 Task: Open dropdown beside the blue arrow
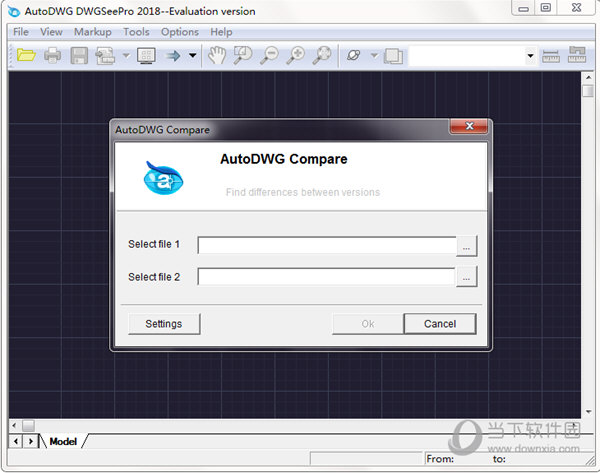pyautogui.click(x=193, y=55)
